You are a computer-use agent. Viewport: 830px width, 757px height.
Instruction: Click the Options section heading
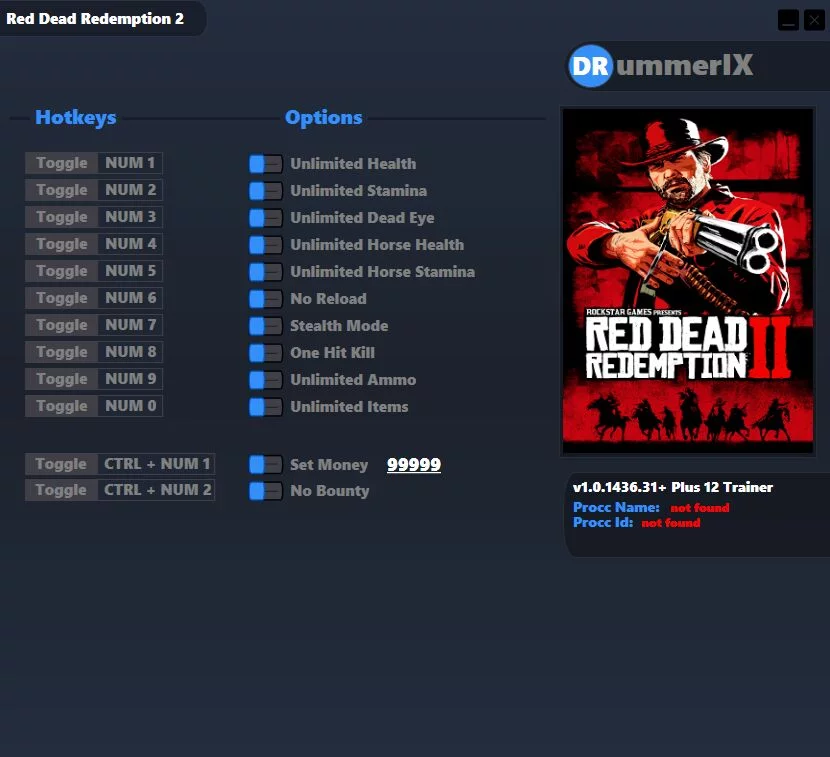[323, 118]
